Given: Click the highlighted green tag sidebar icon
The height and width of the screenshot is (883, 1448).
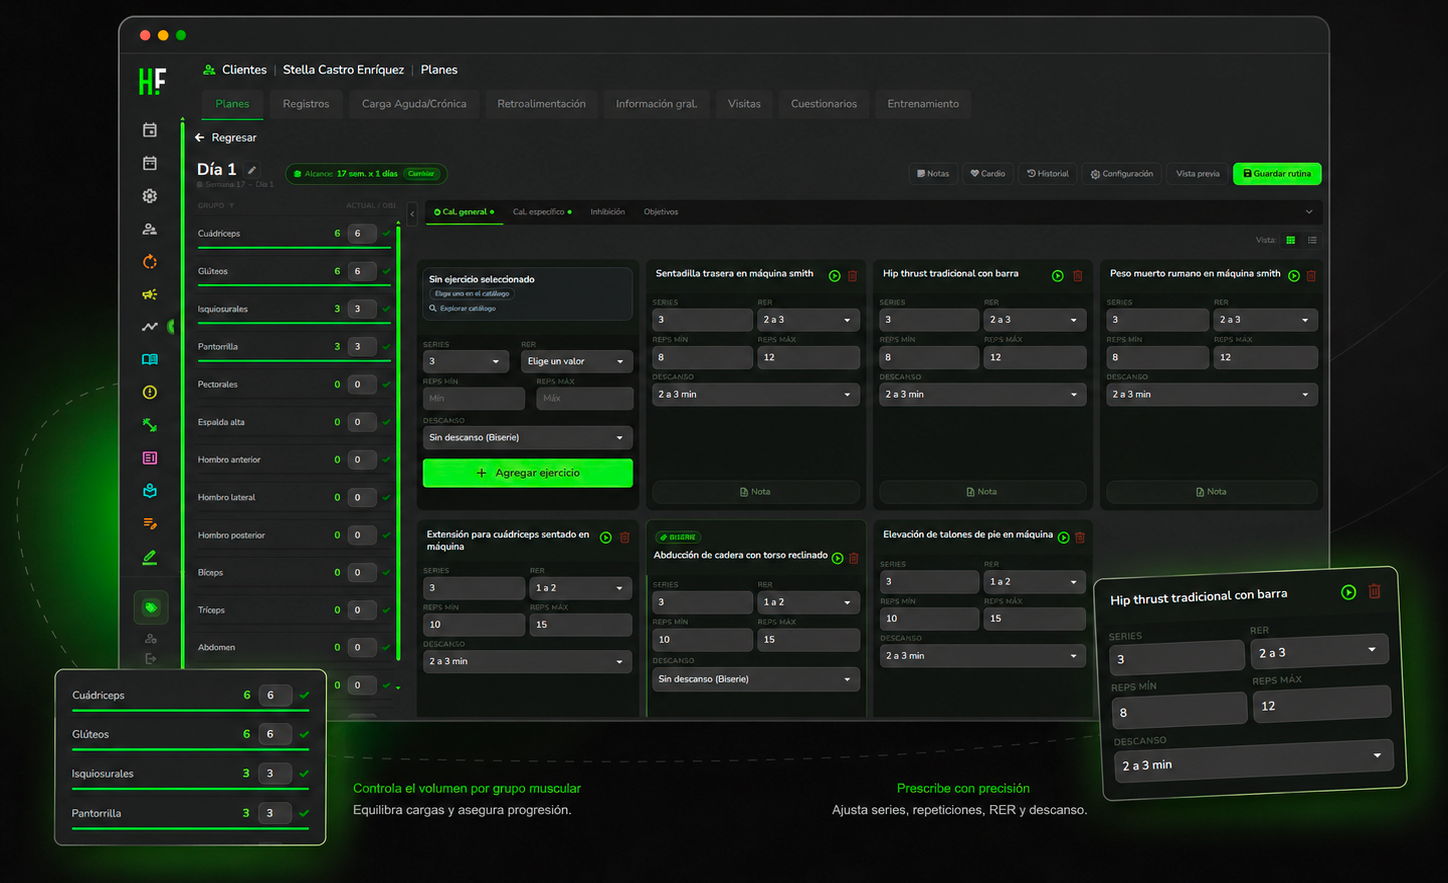Looking at the screenshot, I should coord(151,607).
